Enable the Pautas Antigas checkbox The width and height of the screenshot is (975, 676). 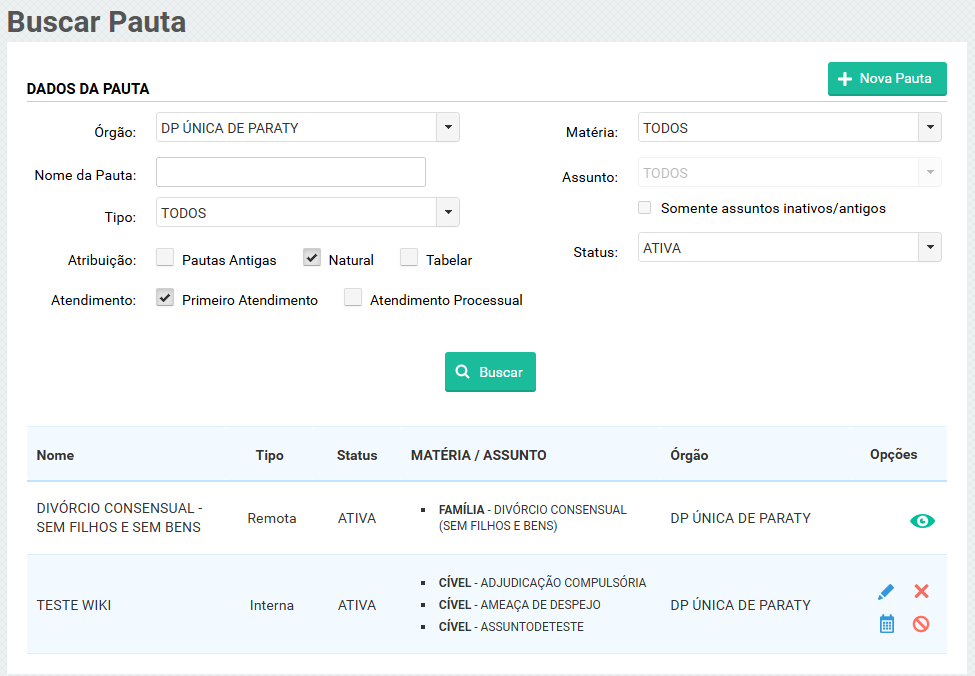166,258
